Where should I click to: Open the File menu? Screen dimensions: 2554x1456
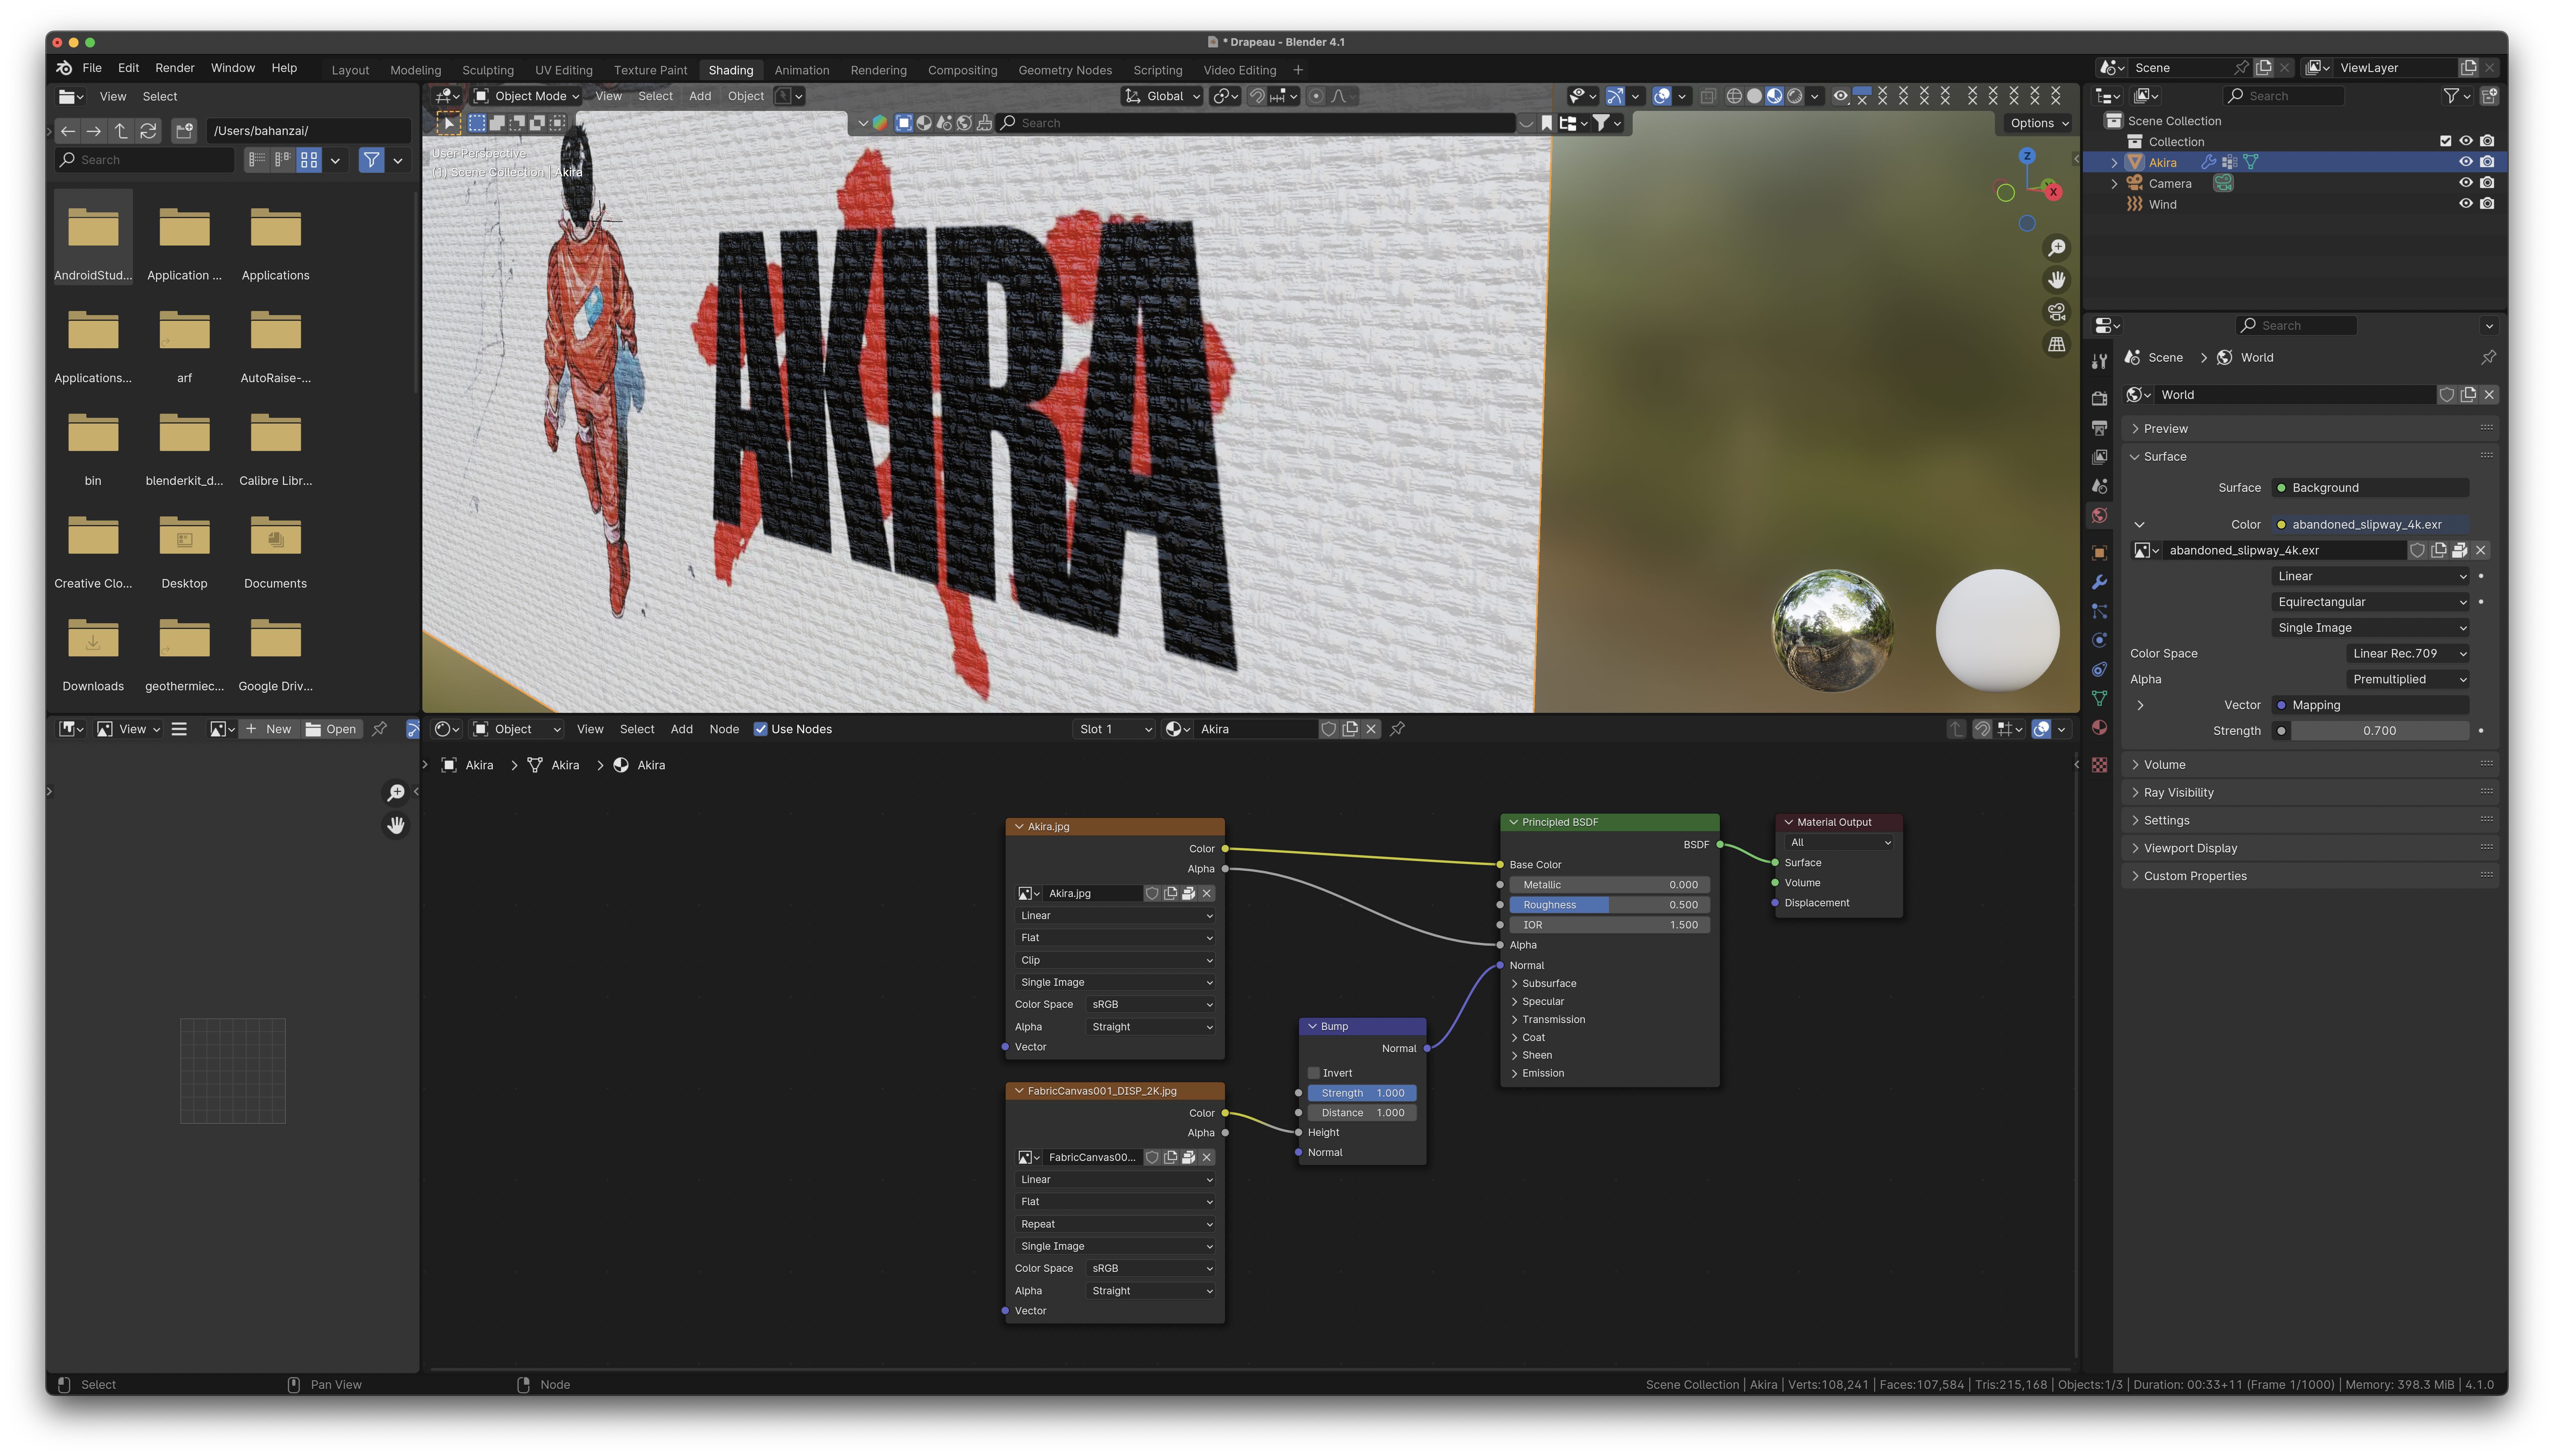(x=92, y=68)
